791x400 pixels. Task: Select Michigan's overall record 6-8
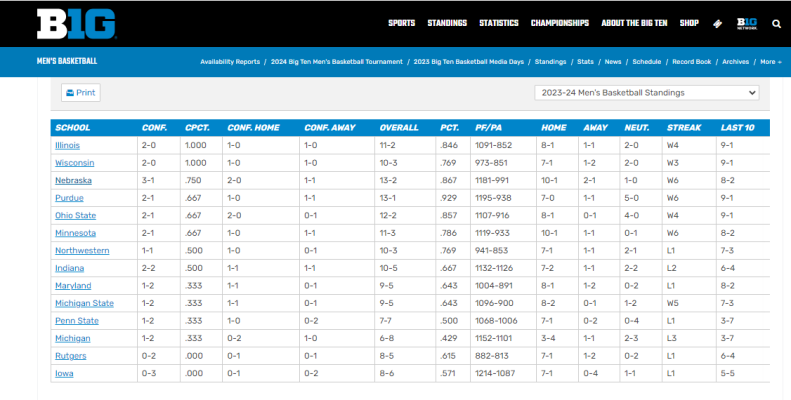(x=387, y=338)
